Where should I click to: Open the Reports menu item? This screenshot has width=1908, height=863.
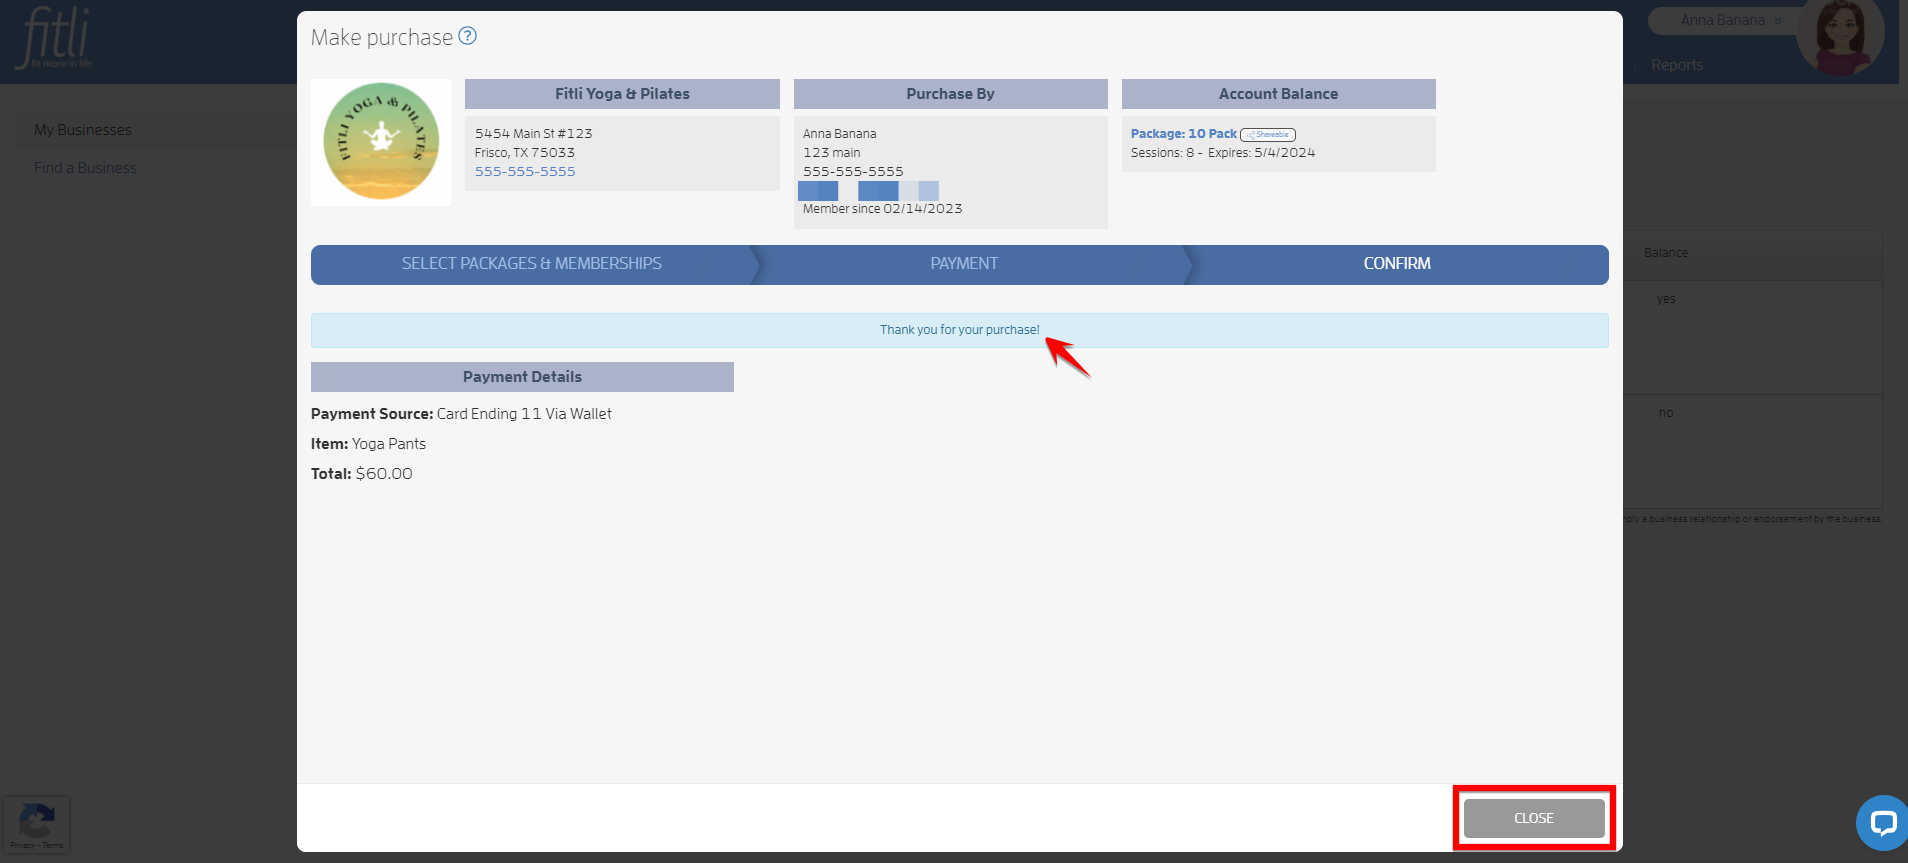1677,65
